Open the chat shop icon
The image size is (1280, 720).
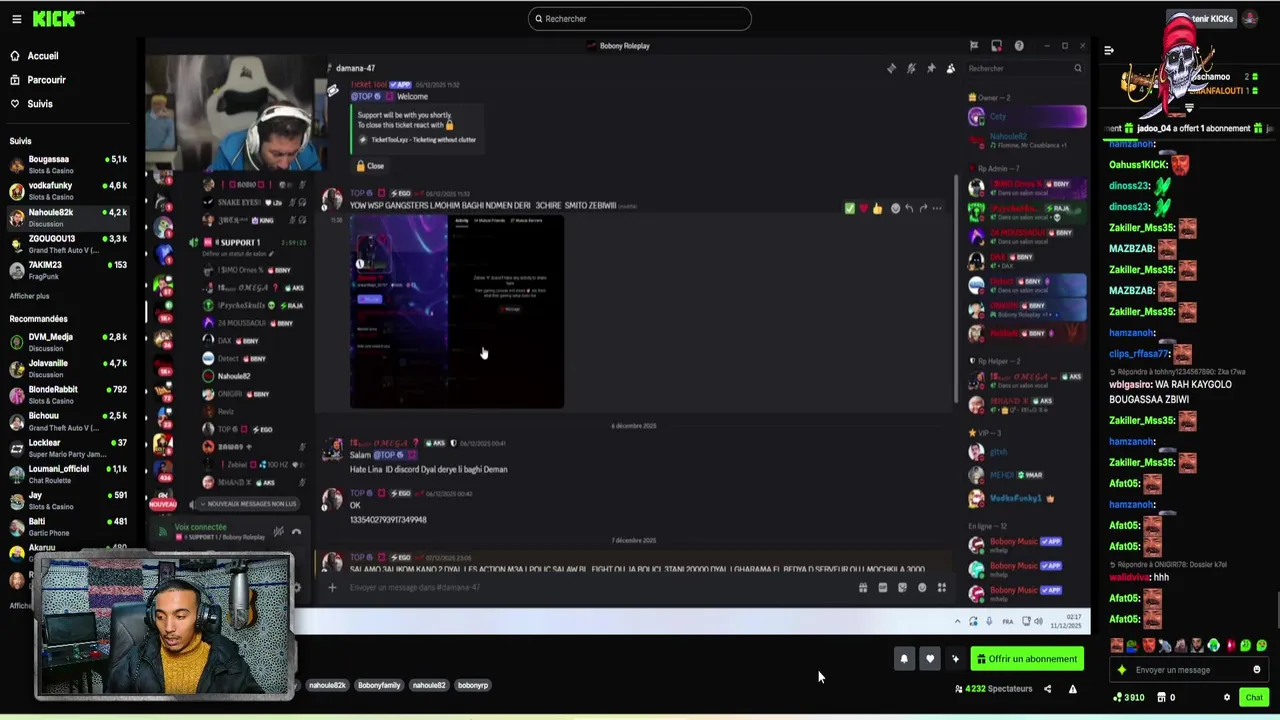[x=1164, y=697]
